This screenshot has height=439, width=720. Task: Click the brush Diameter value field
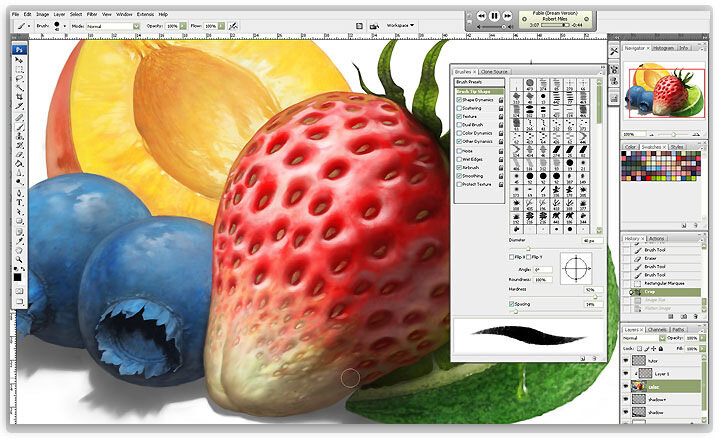(592, 241)
